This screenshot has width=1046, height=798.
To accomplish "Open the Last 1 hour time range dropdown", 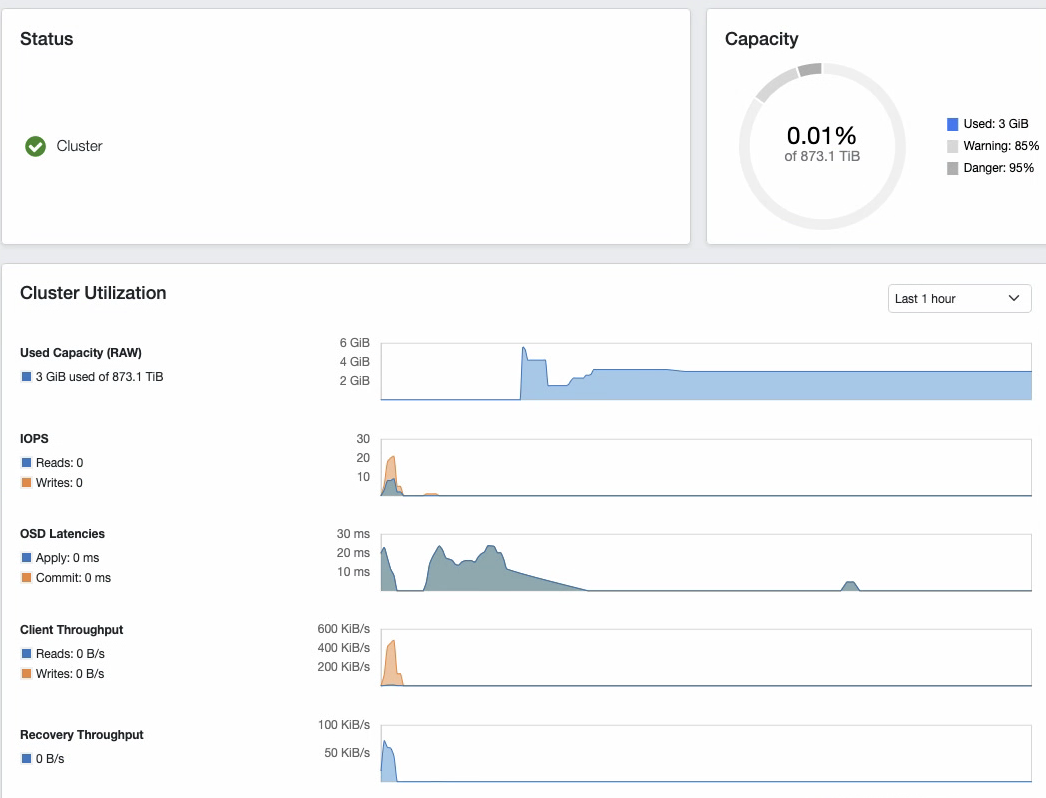I will [x=959, y=298].
